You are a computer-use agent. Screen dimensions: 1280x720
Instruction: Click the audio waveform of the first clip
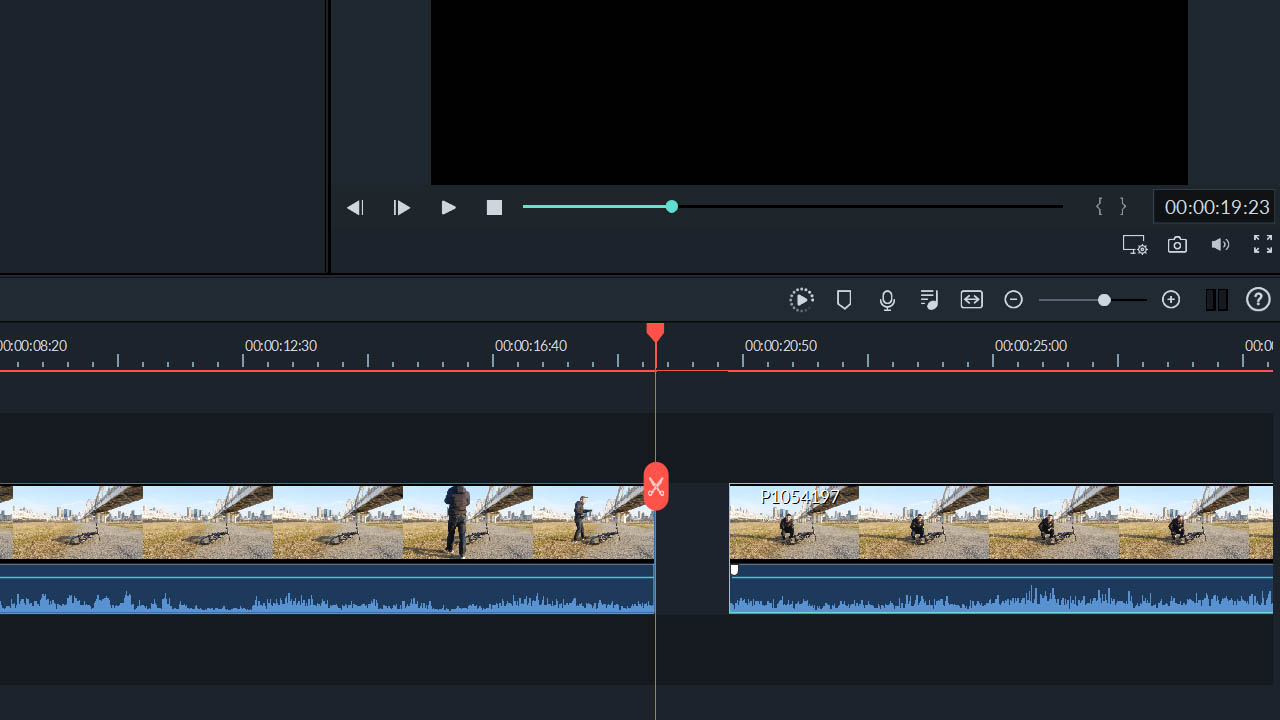pos(327,590)
